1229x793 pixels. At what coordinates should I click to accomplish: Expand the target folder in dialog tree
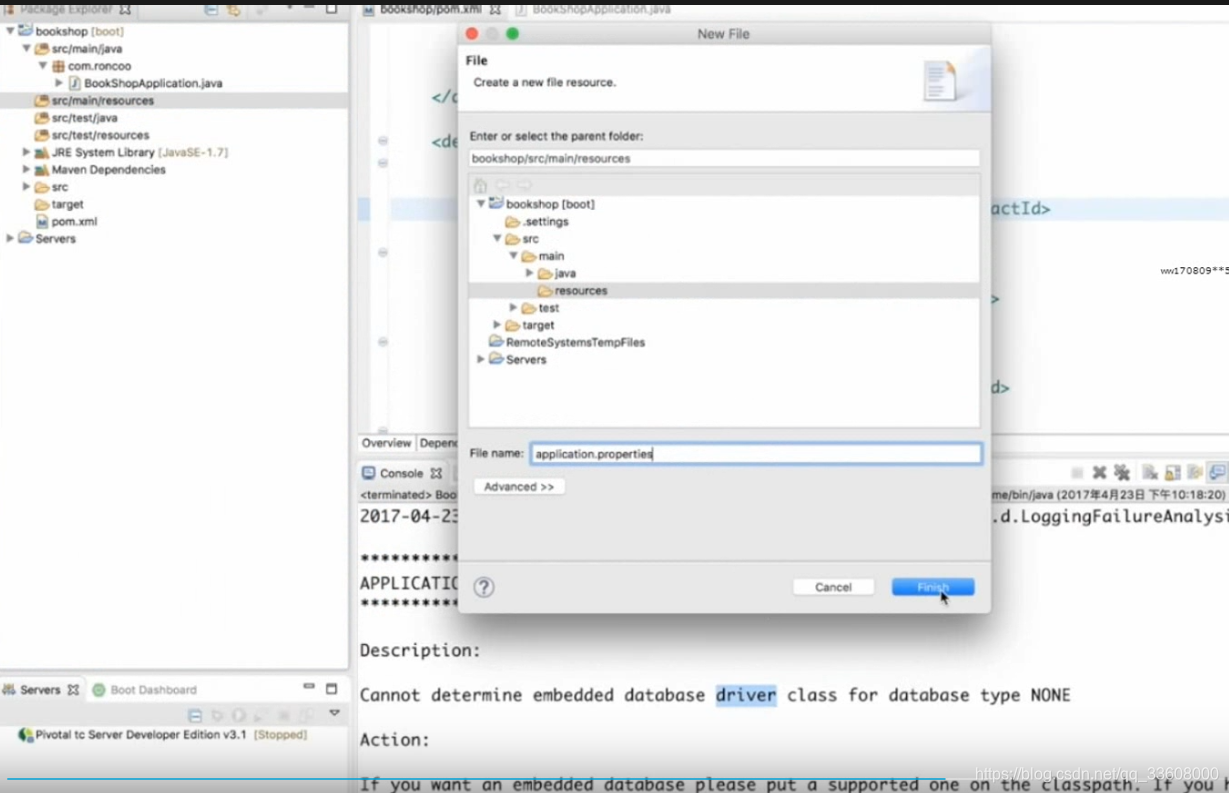tap(497, 325)
